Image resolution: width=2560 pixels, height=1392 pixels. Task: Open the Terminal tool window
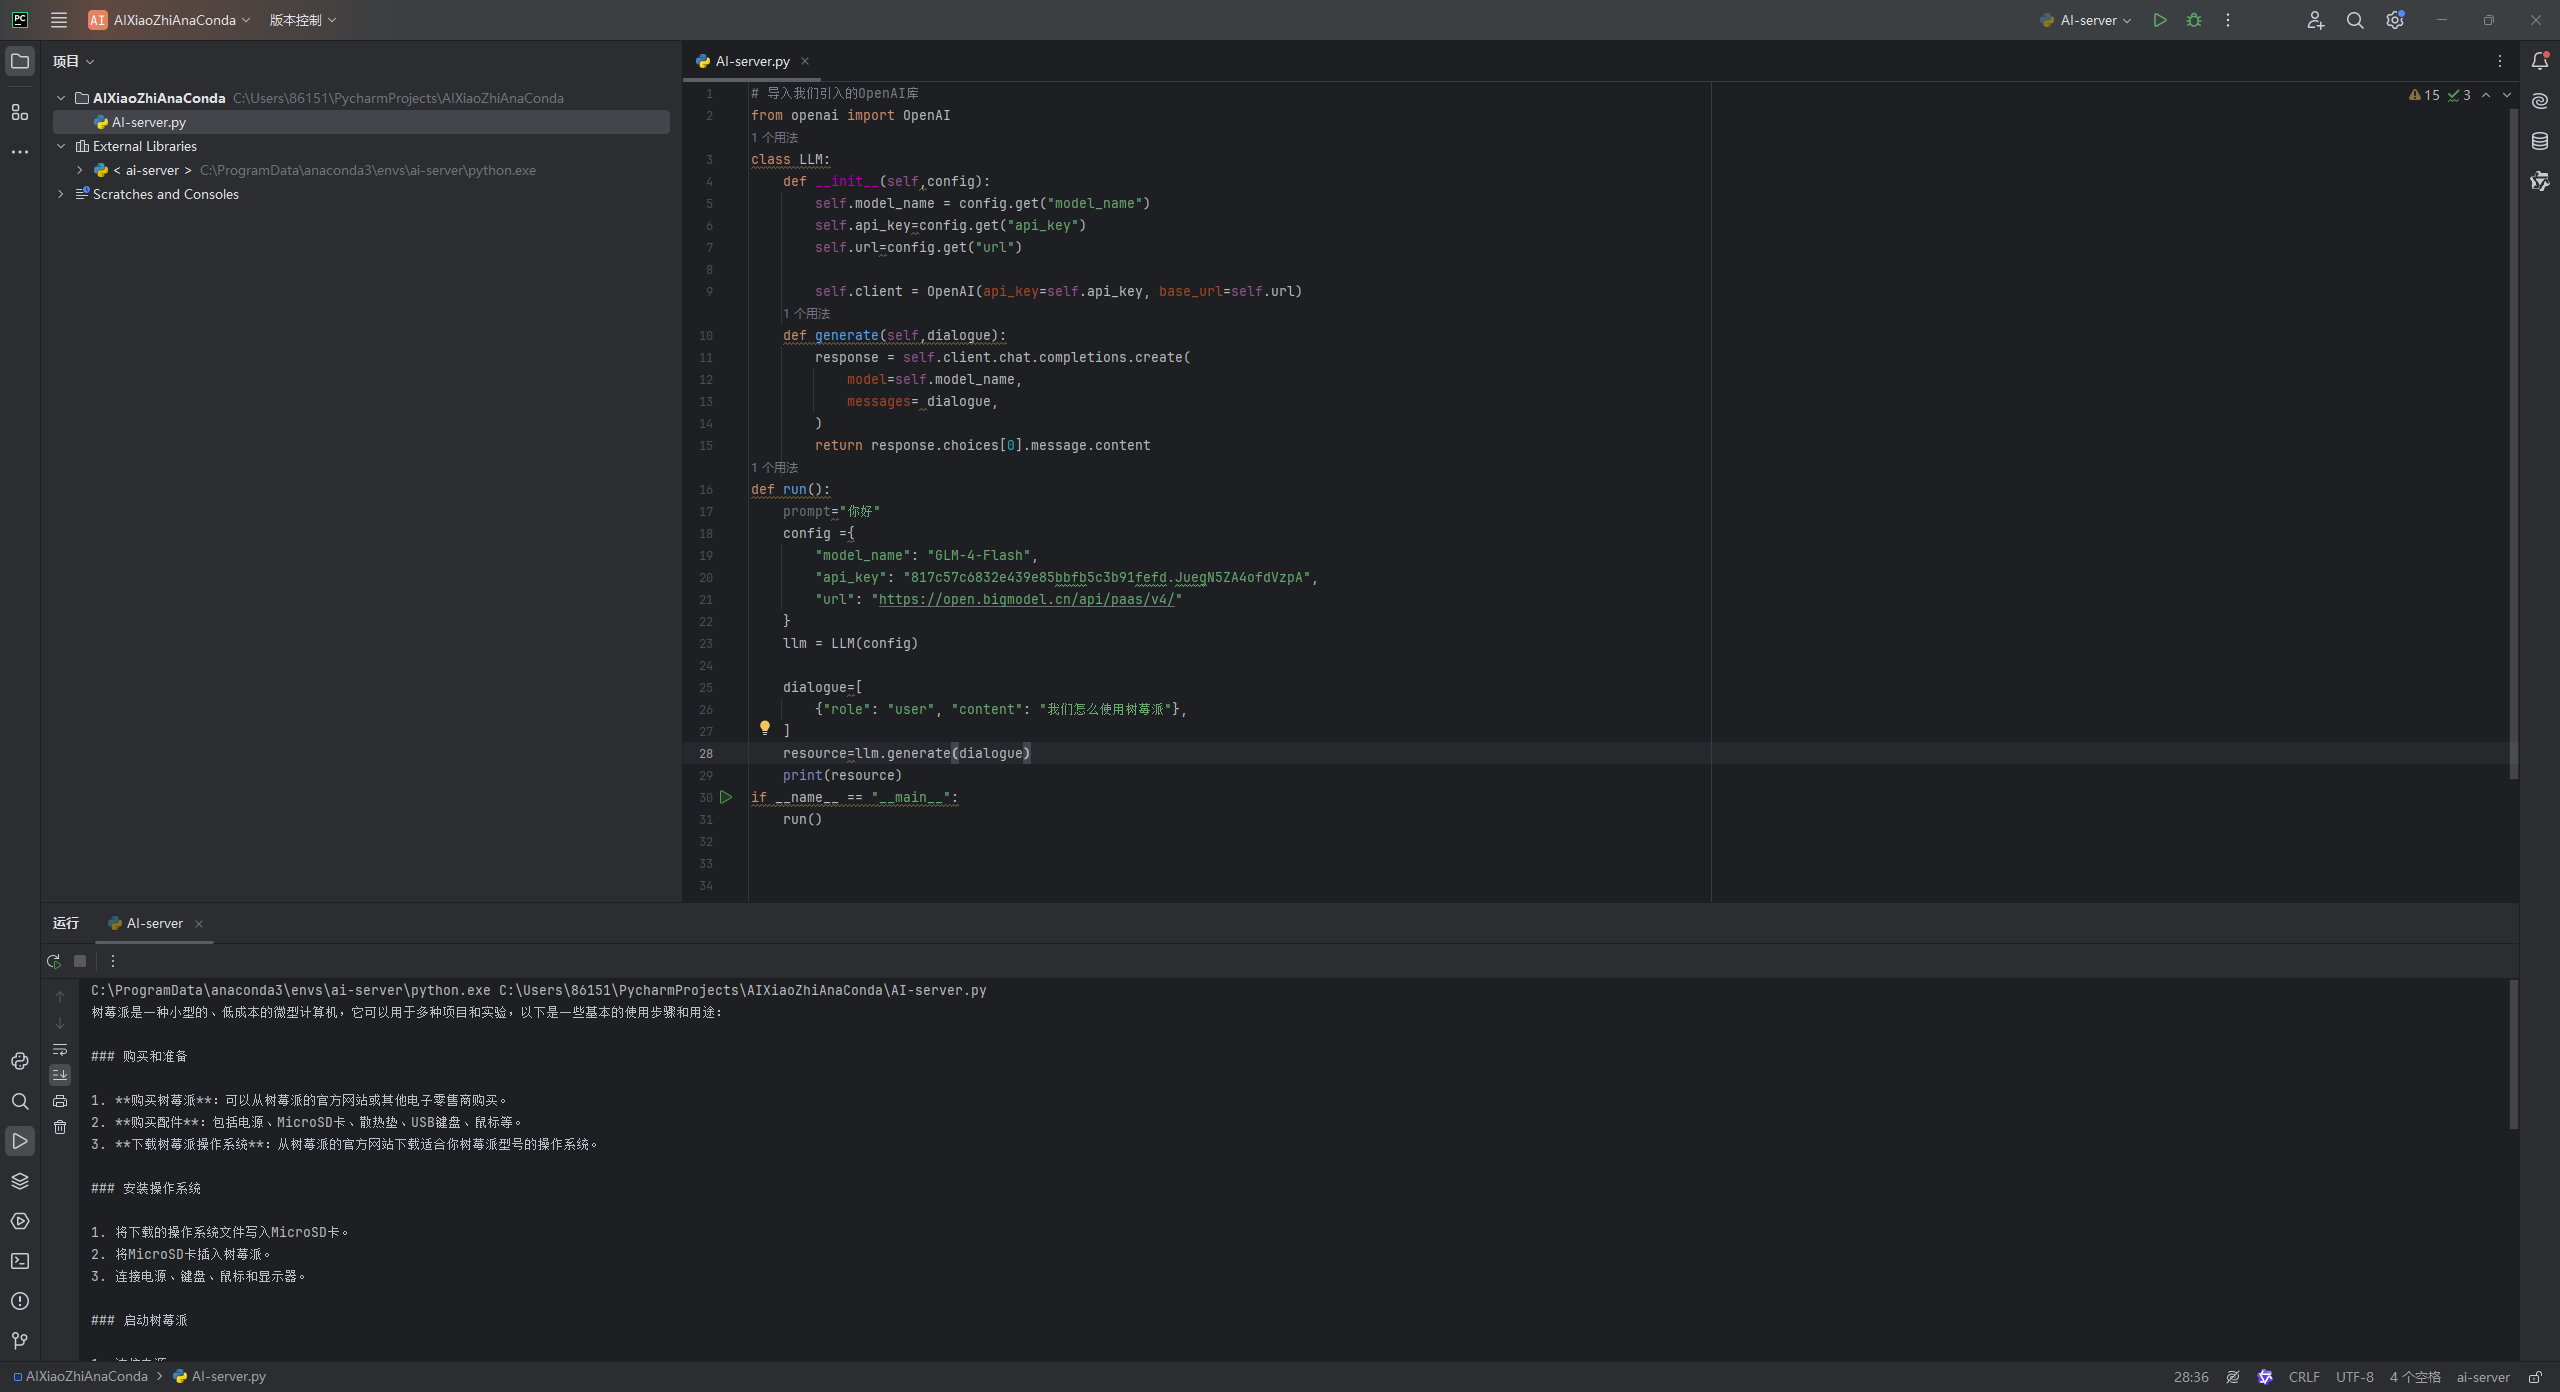(20, 1261)
